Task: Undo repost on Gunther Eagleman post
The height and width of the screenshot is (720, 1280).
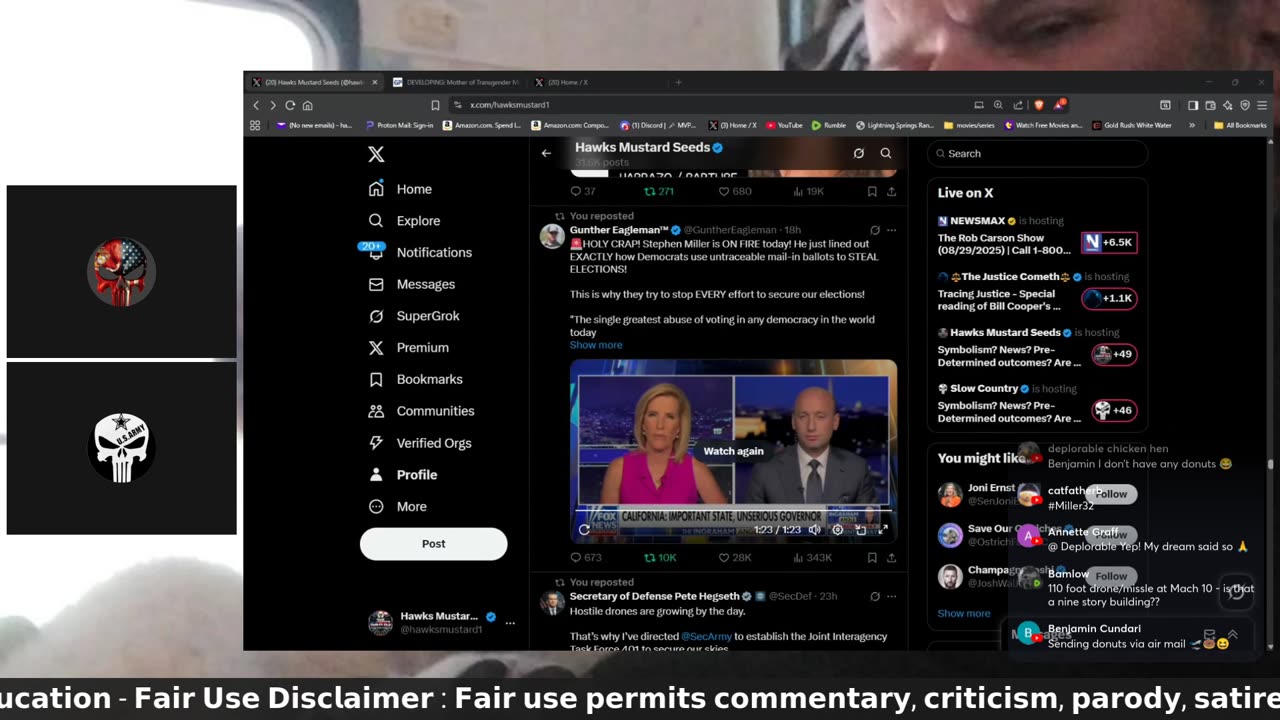Action: tap(660, 558)
